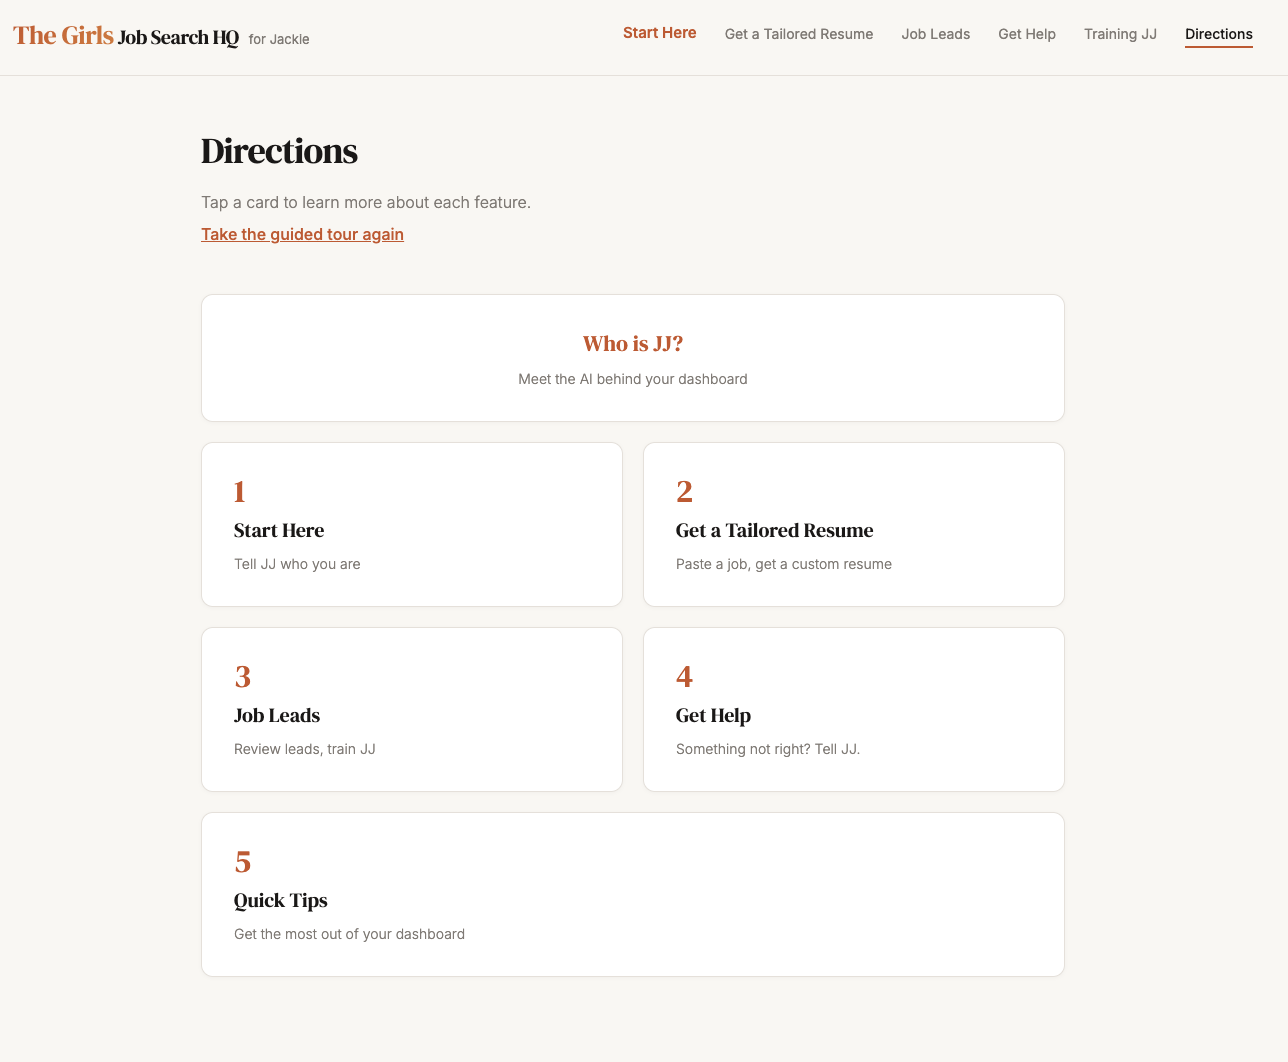
Task: Click the orange number 2 on Tailored Resume card
Action: [x=684, y=491]
